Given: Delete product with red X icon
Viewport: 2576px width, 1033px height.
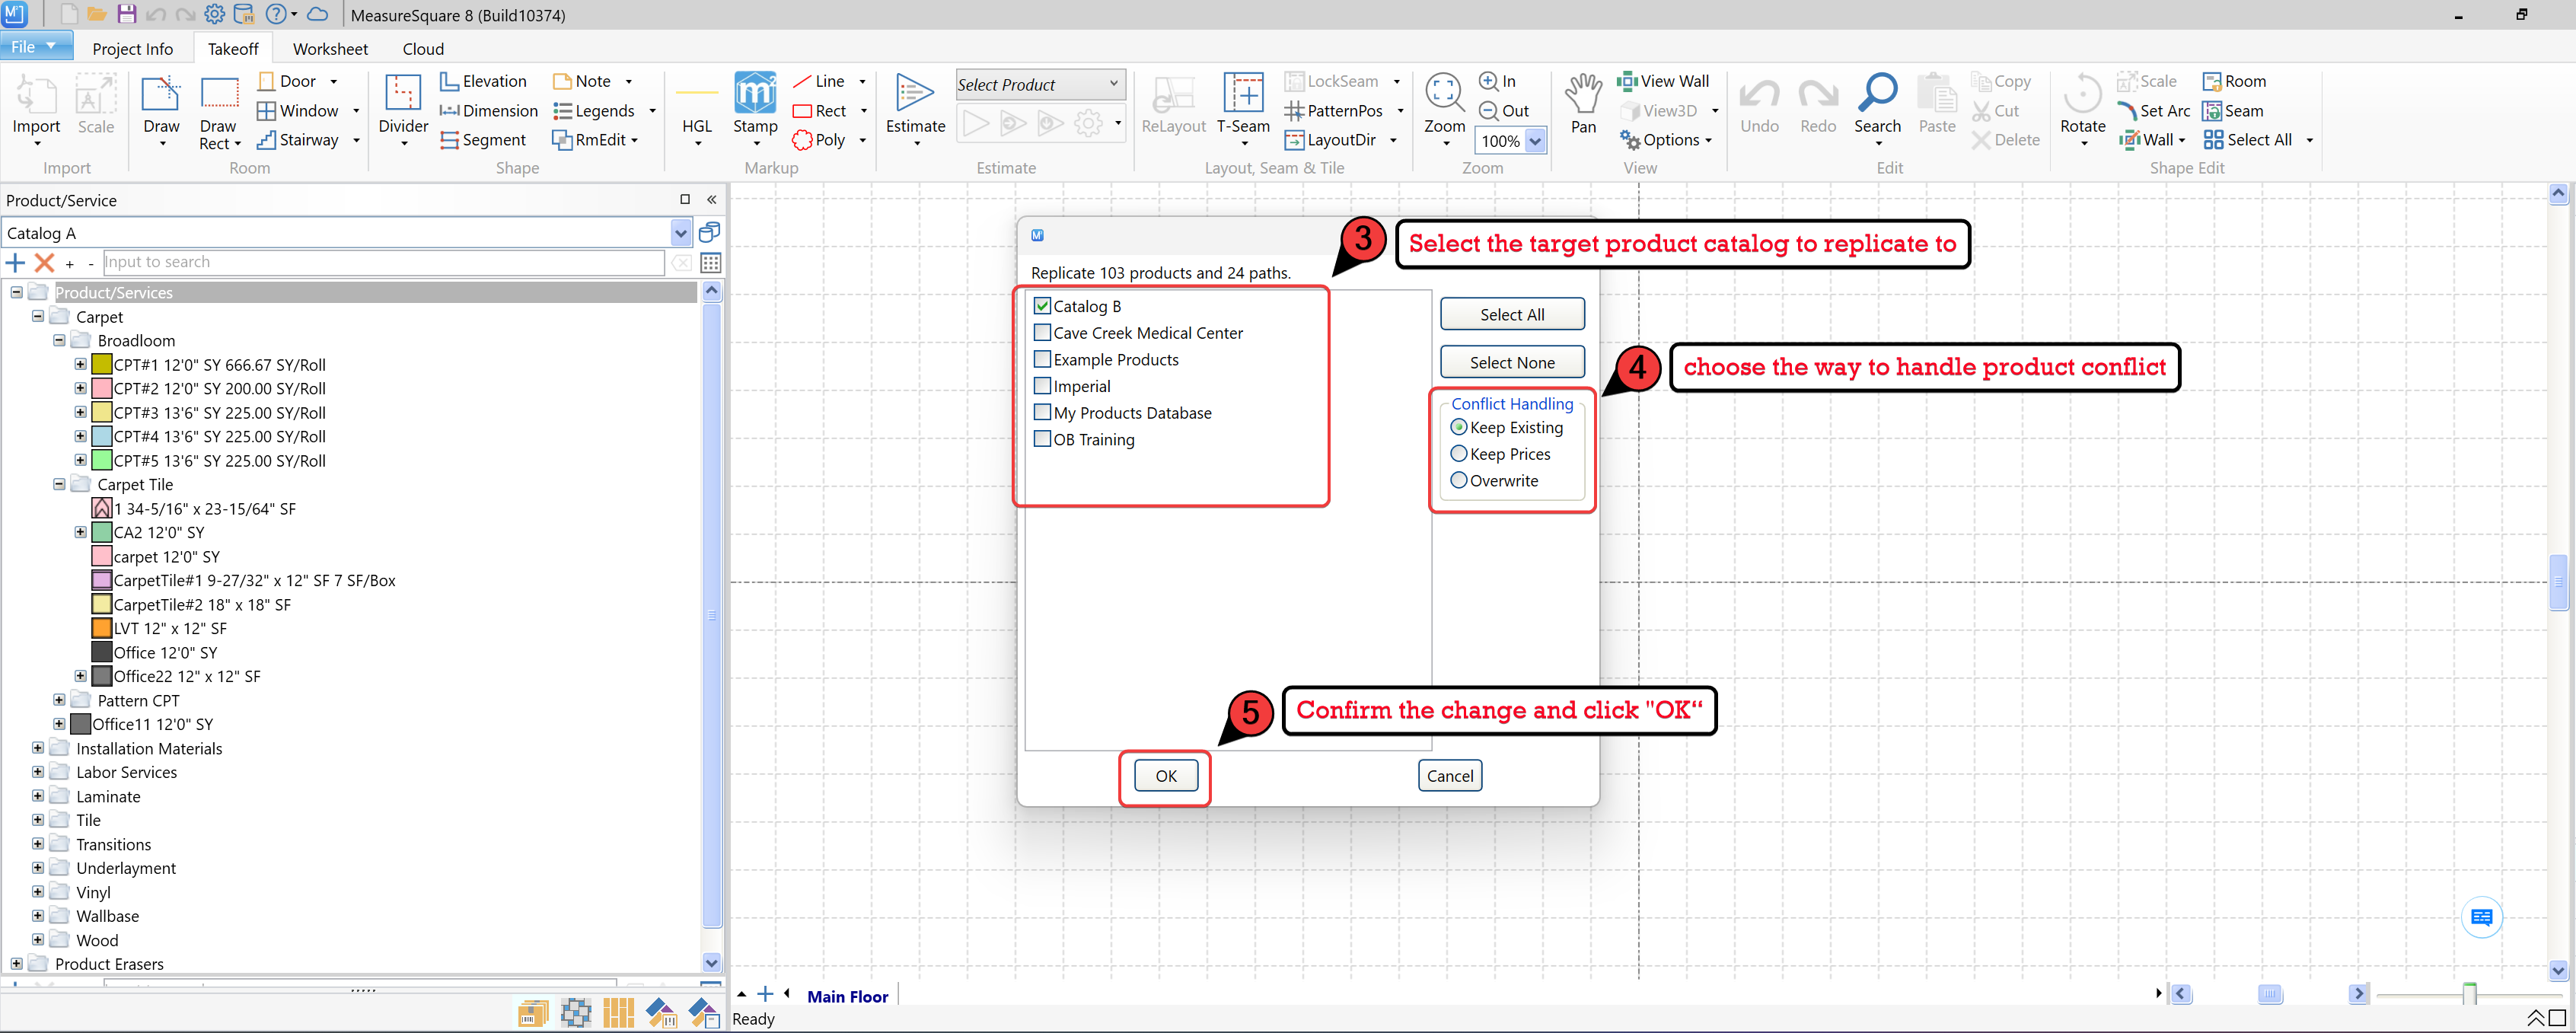Looking at the screenshot, I should click(x=44, y=263).
